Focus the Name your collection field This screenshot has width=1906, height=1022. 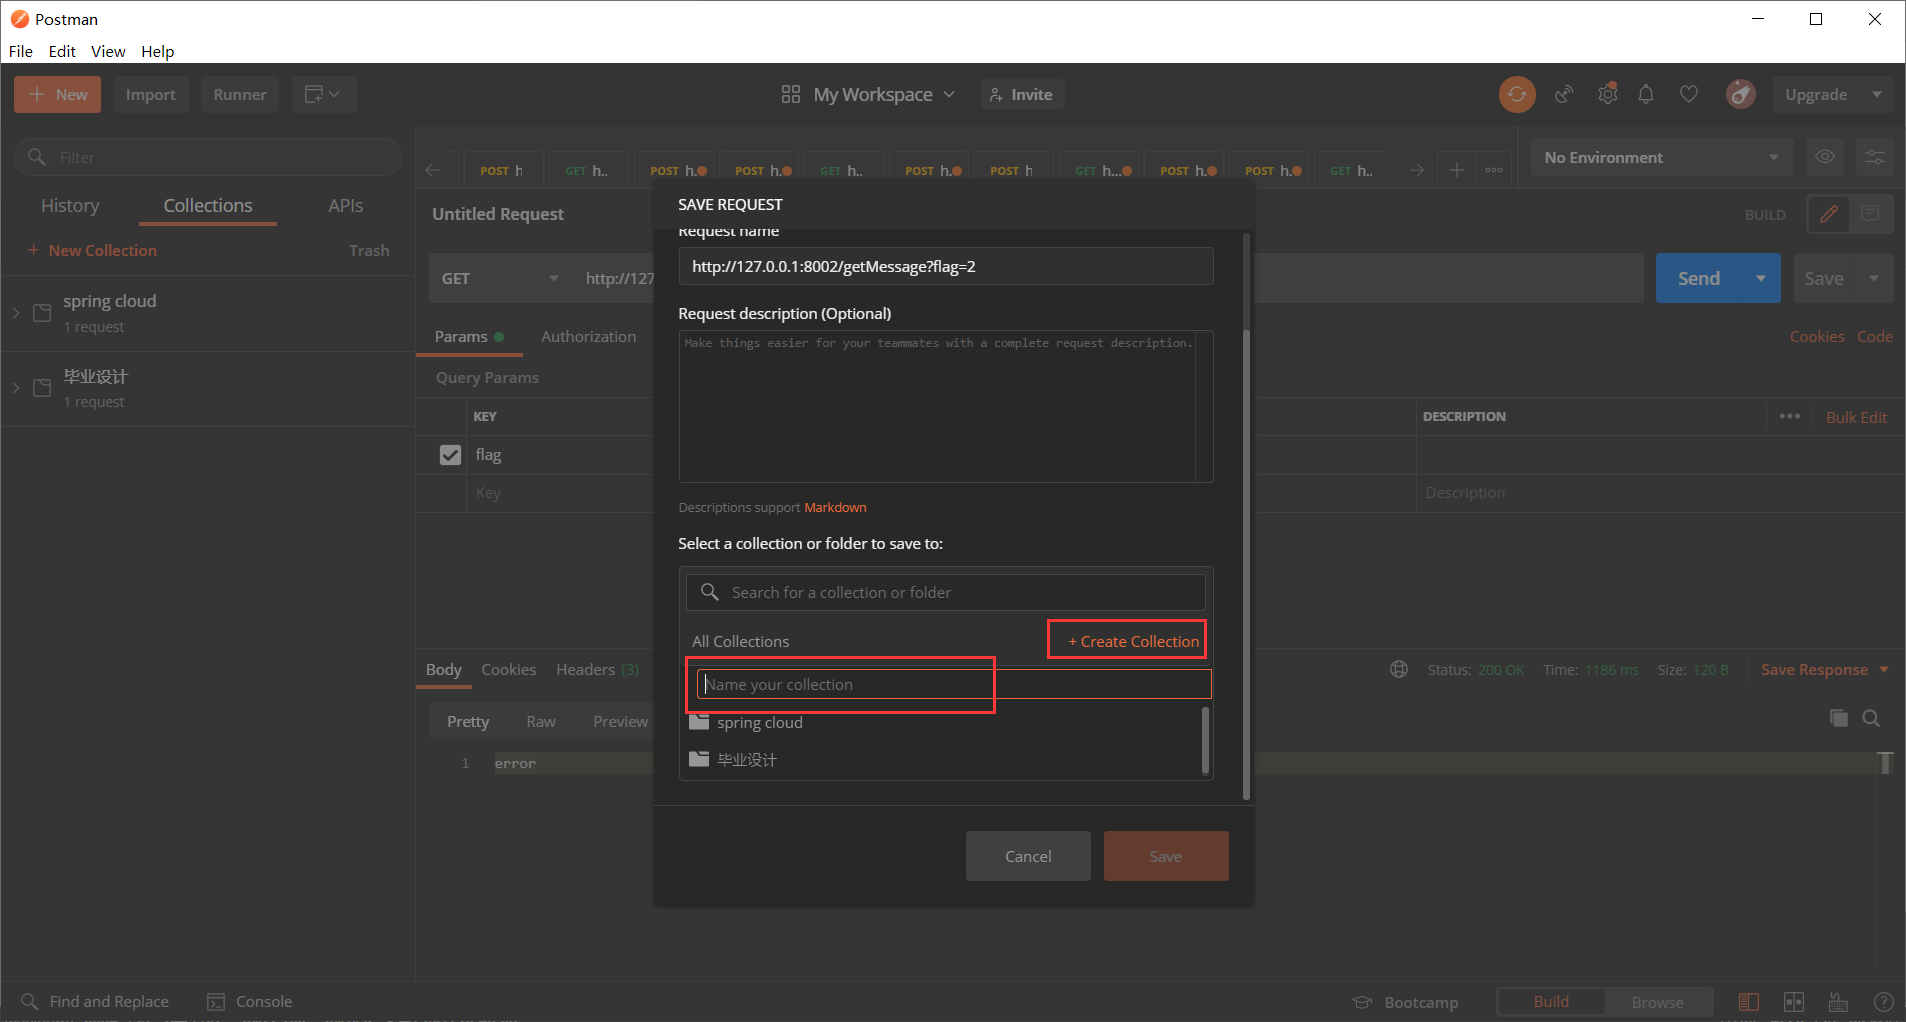point(954,684)
